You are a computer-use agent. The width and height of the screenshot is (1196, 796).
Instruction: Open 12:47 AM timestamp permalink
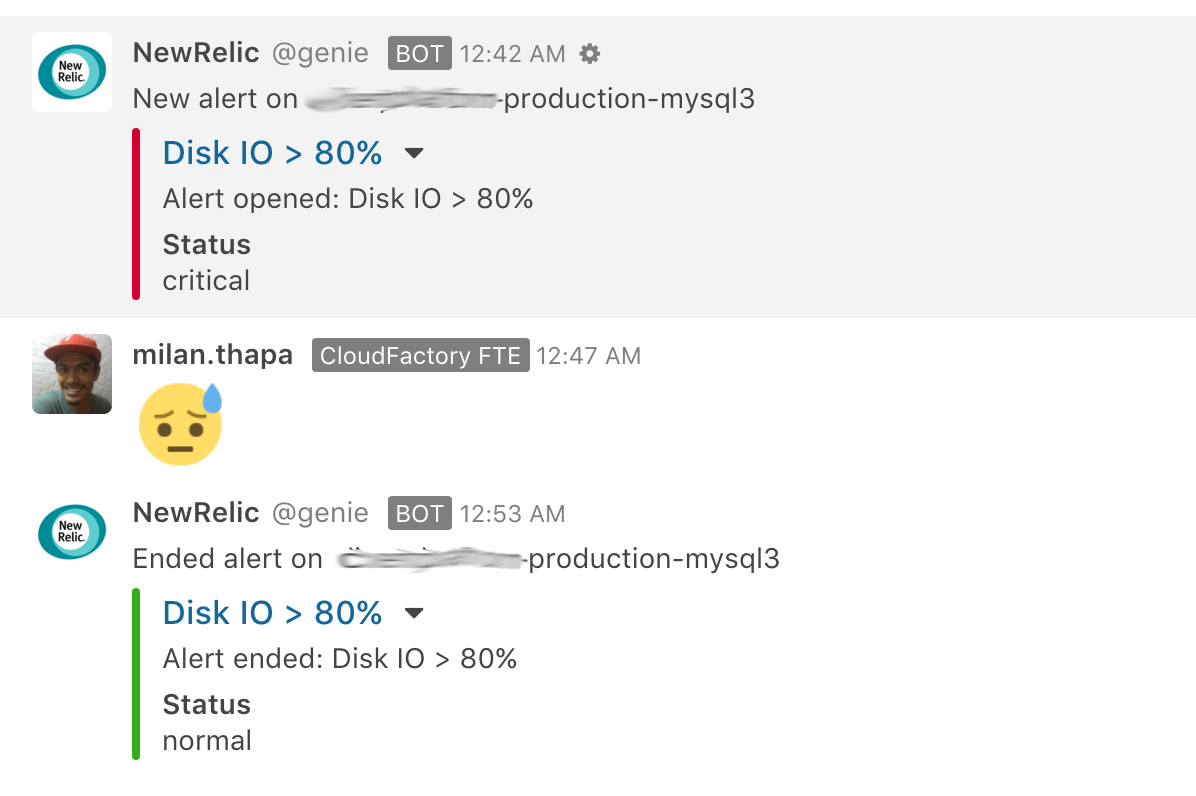click(588, 356)
